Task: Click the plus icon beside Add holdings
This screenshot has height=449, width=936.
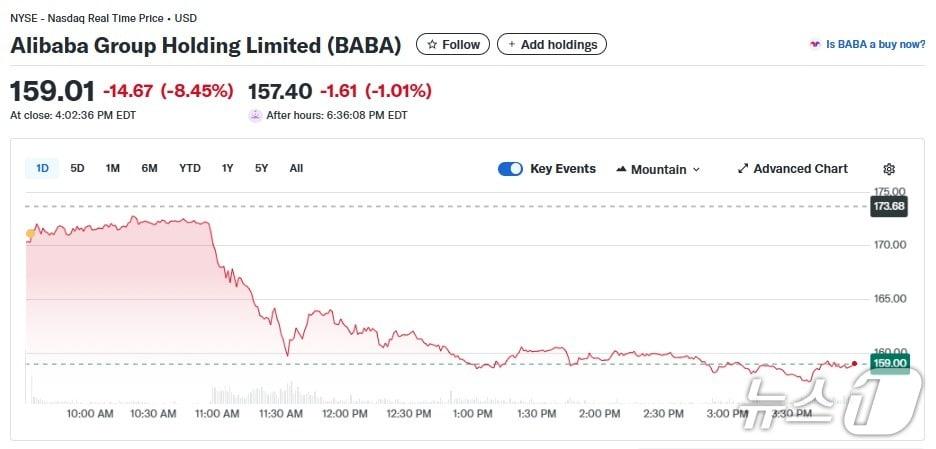Action: pos(512,45)
